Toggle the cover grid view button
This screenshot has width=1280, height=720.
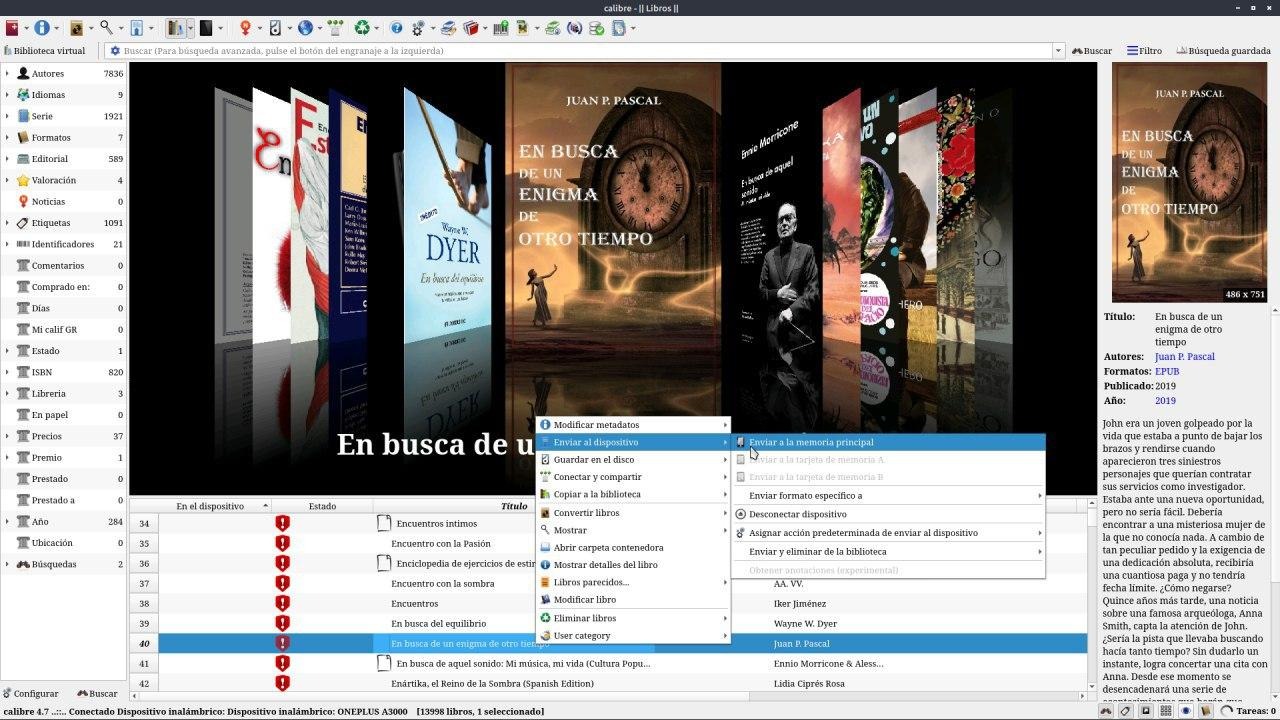(1165, 711)
